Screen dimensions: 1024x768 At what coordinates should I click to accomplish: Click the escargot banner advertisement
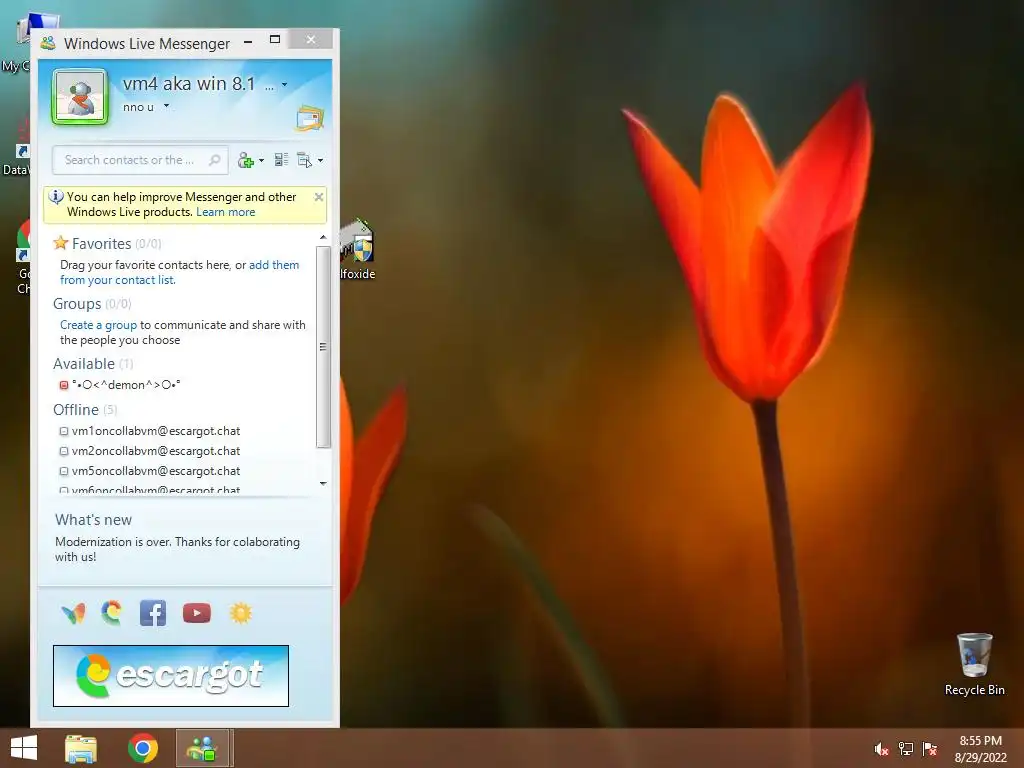coord(171,676)
